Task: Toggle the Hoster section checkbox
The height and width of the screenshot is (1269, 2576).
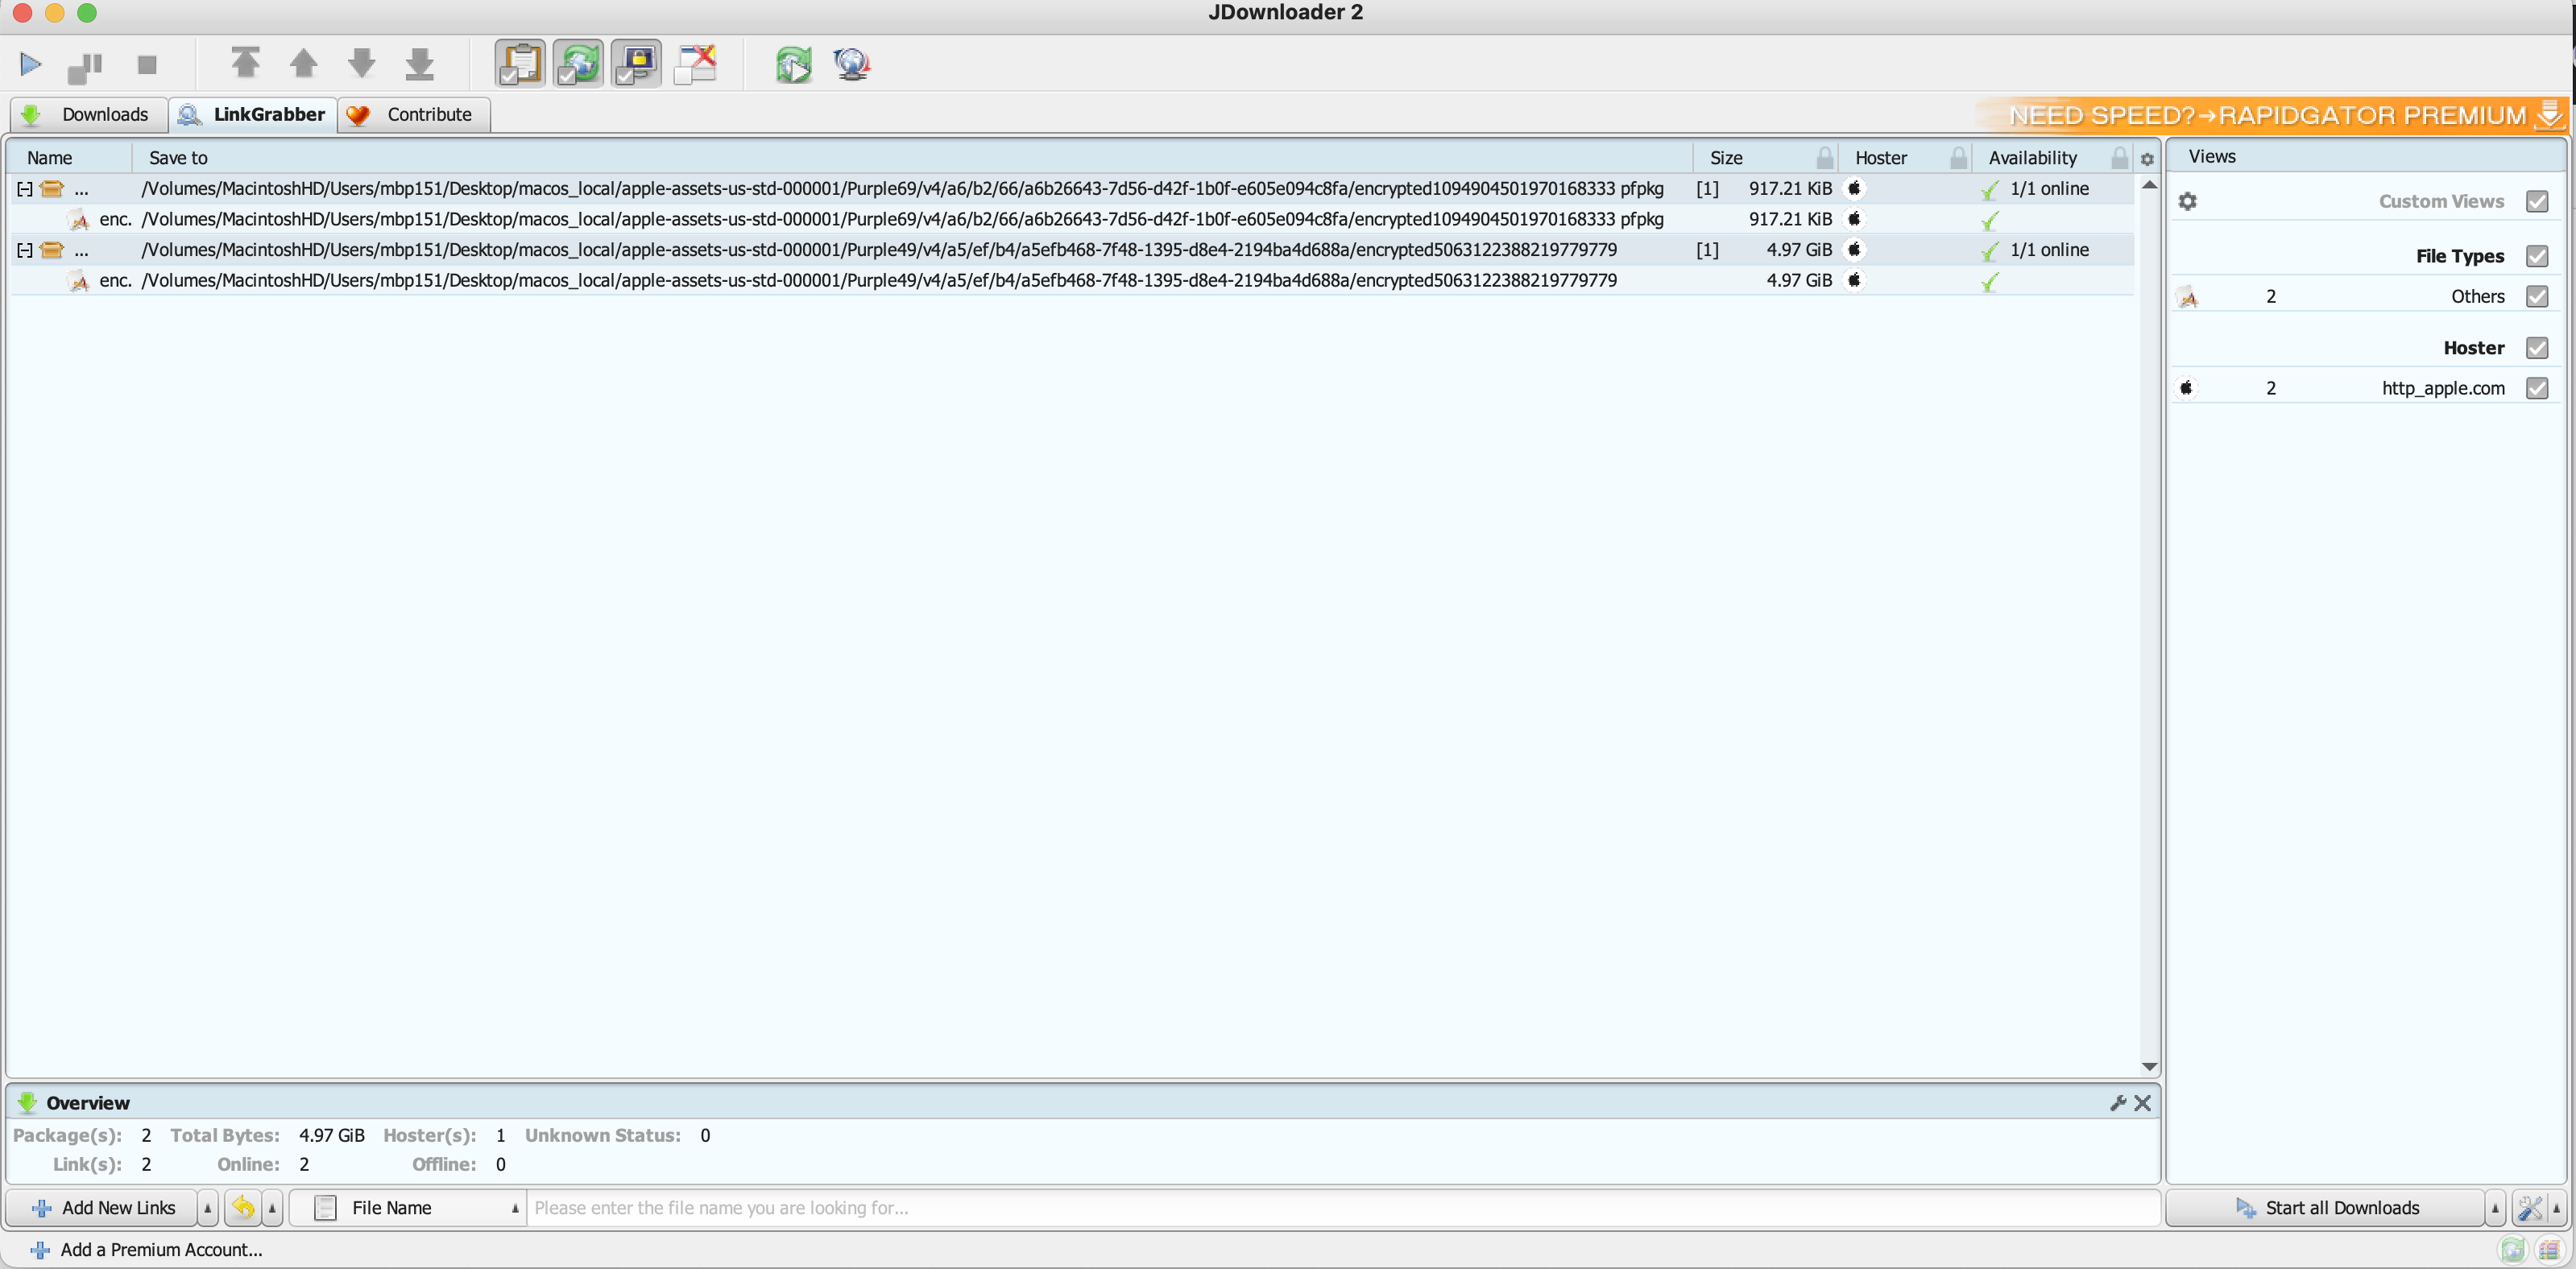Action: tap(2537, 348)
